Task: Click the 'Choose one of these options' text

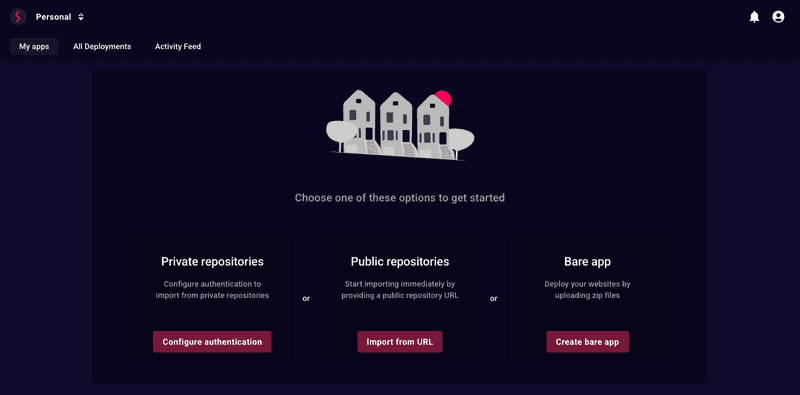Action: 400,198
